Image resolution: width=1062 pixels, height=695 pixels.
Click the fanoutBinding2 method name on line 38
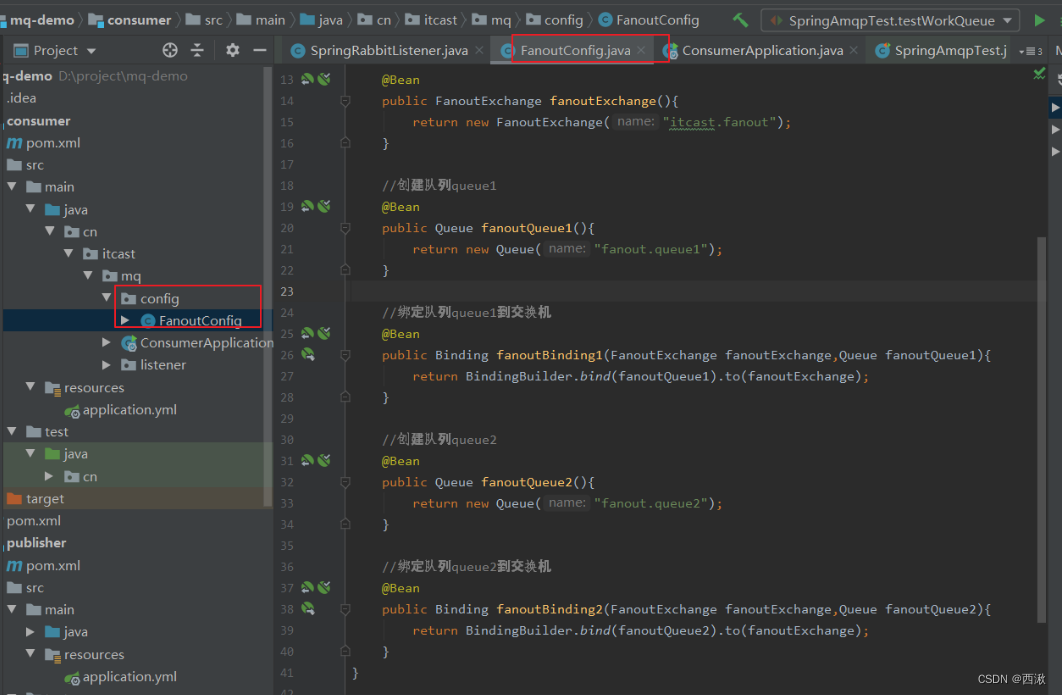pyautogui.click(x=549, y=609)
